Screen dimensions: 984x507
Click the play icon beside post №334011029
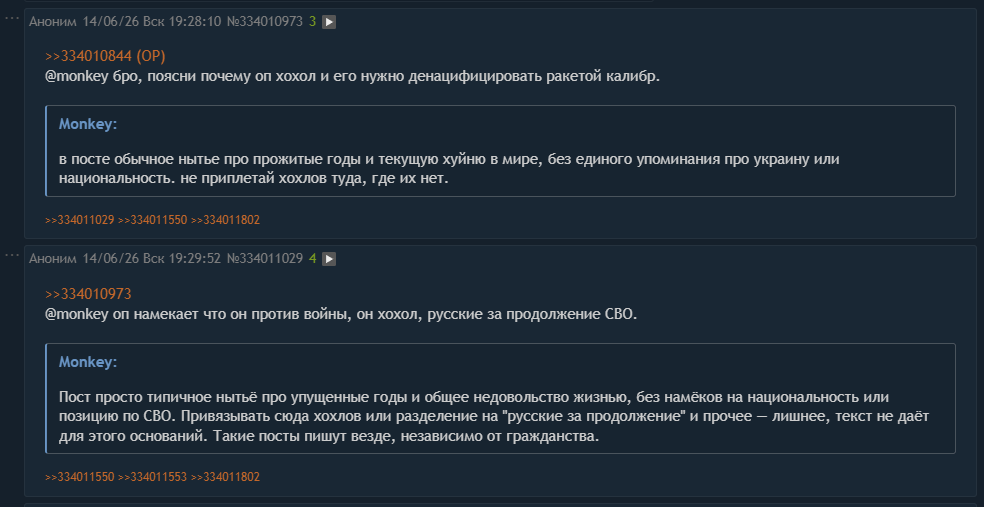pyautogui.click(x=329, y=259)
